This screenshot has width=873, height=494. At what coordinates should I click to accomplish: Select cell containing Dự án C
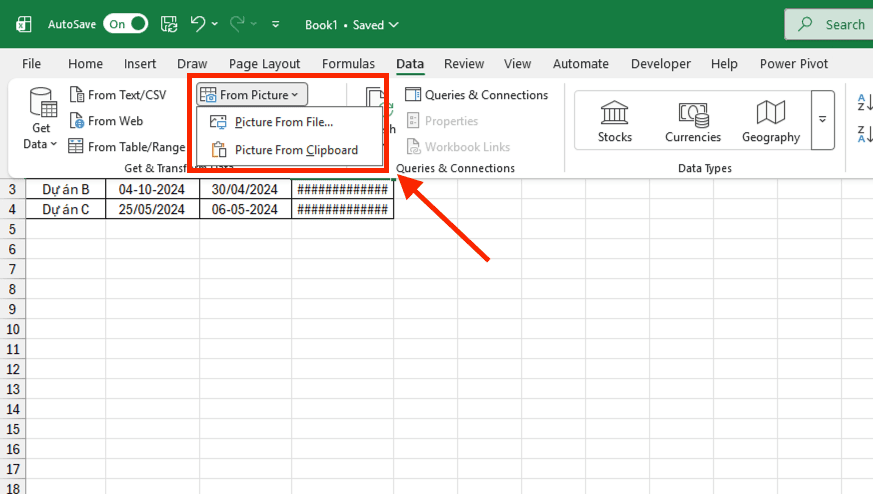[66, 209]
